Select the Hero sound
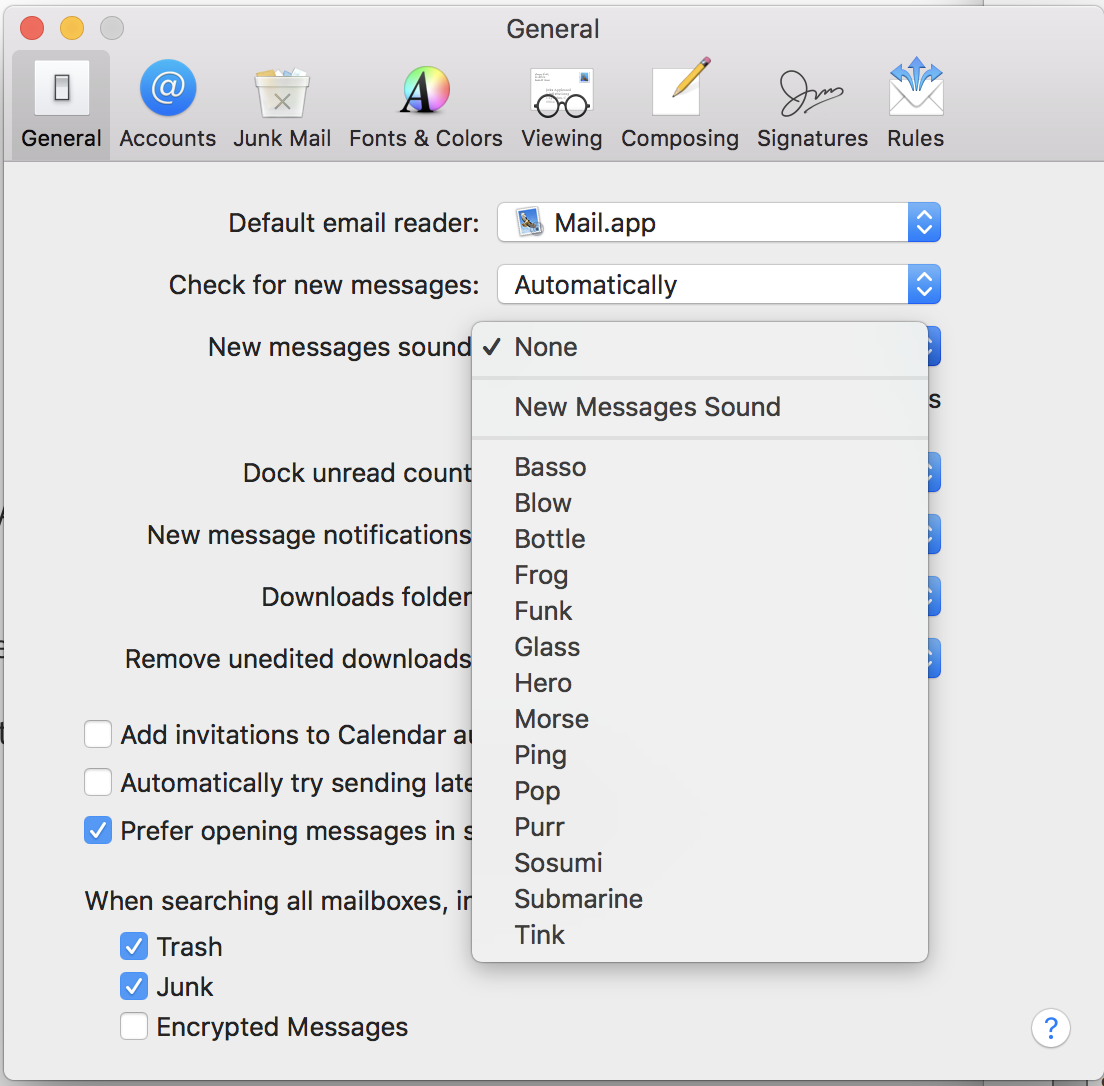This screenshot has width=1104, height=1086. click(700, 682)
